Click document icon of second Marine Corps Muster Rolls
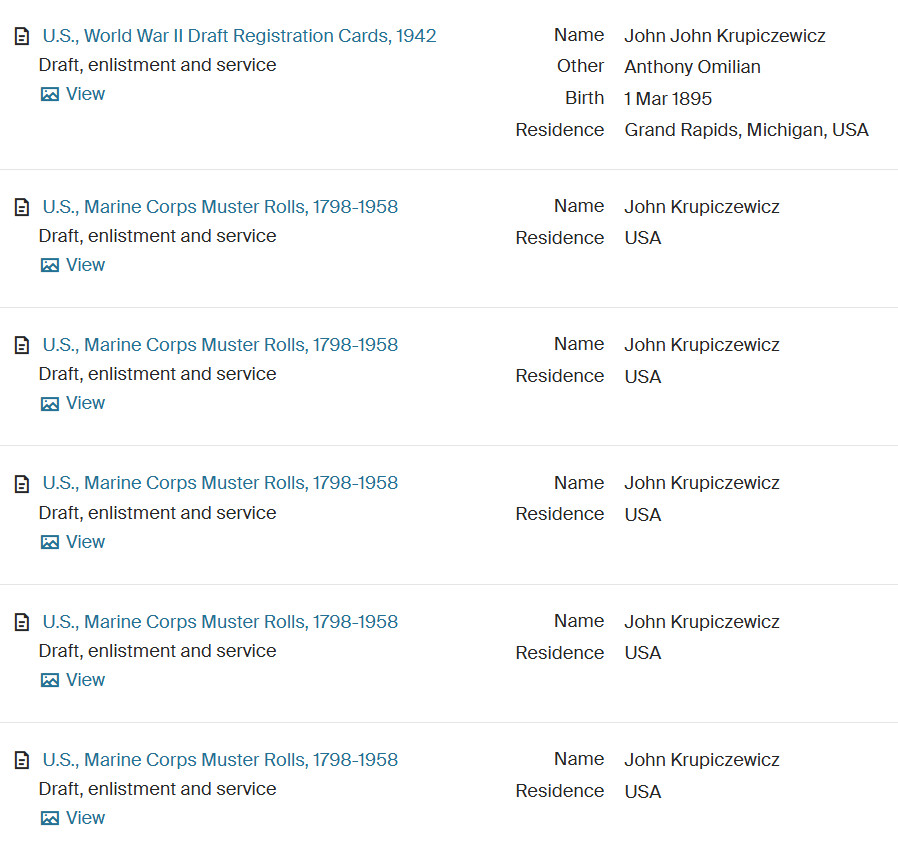The image size is (898, 842). [22, 346]
